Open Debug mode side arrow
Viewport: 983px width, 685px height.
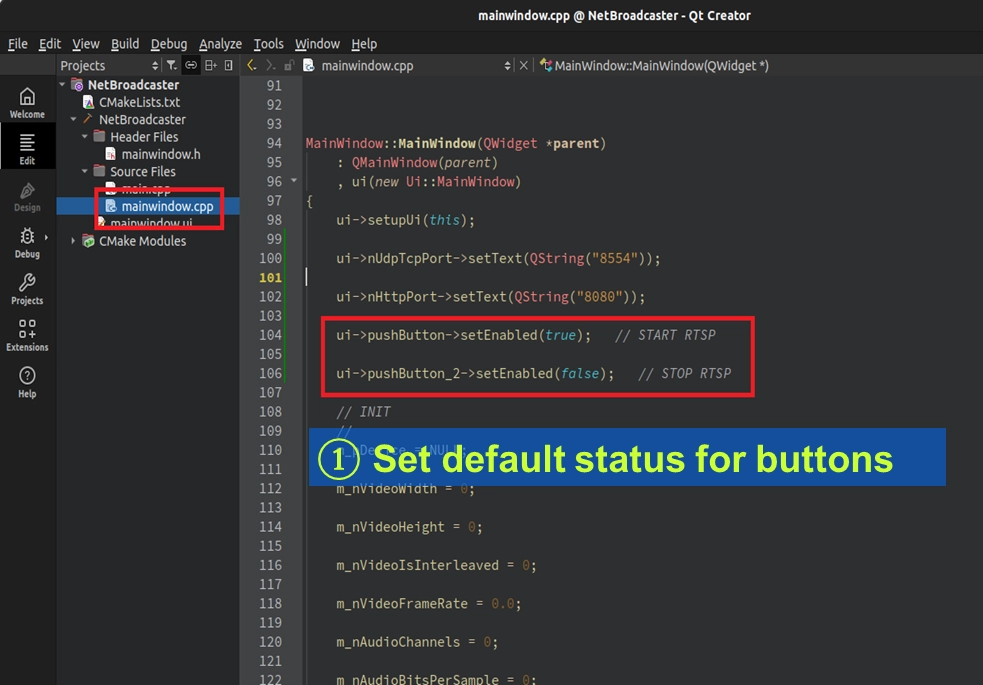coord(46,238)
